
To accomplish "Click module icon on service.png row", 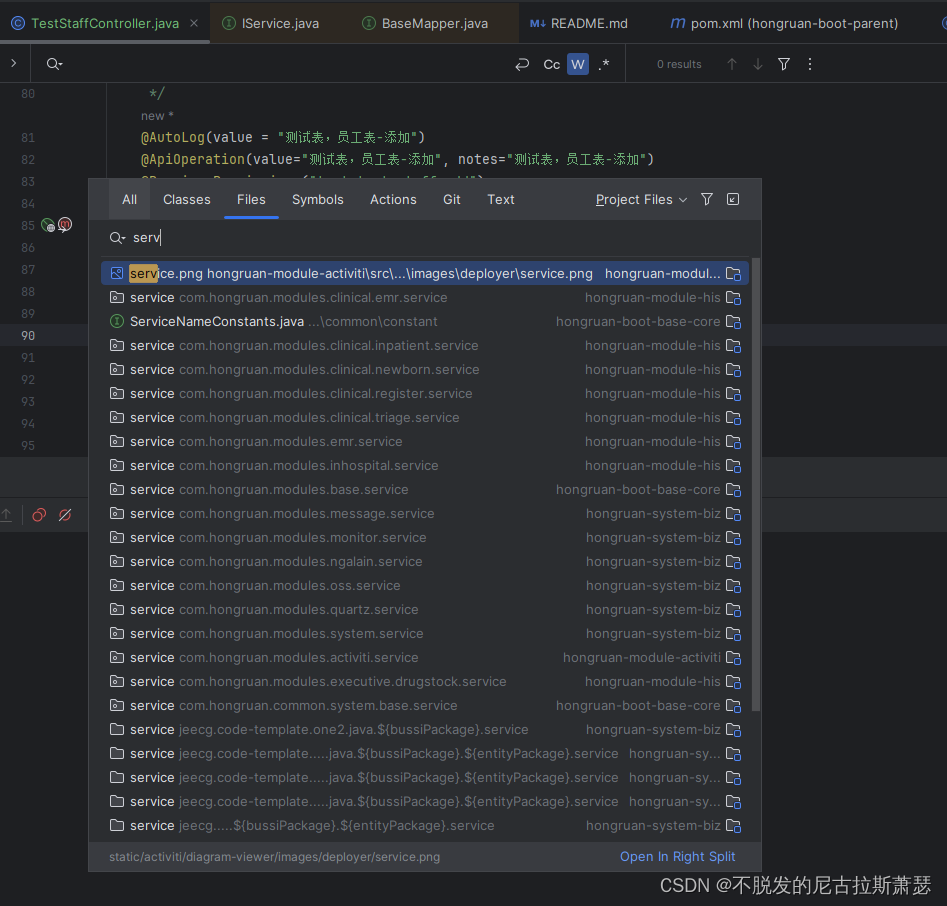I will coord(733,274).
